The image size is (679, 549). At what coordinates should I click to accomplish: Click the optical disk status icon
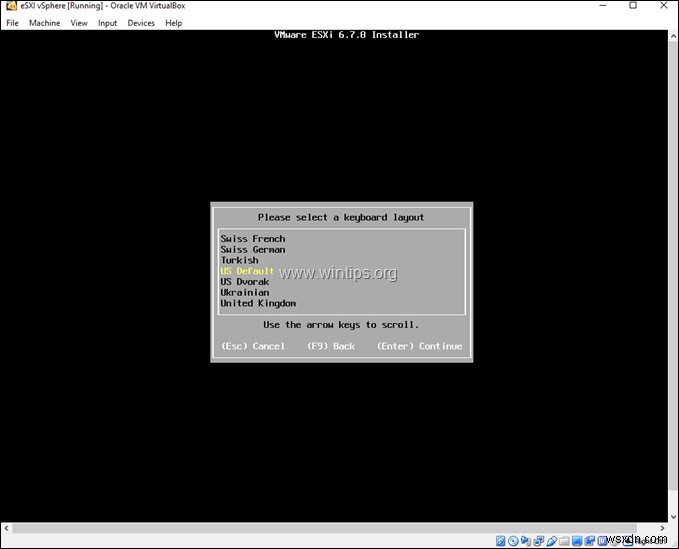pyautogui.click(x=513, y=541)
